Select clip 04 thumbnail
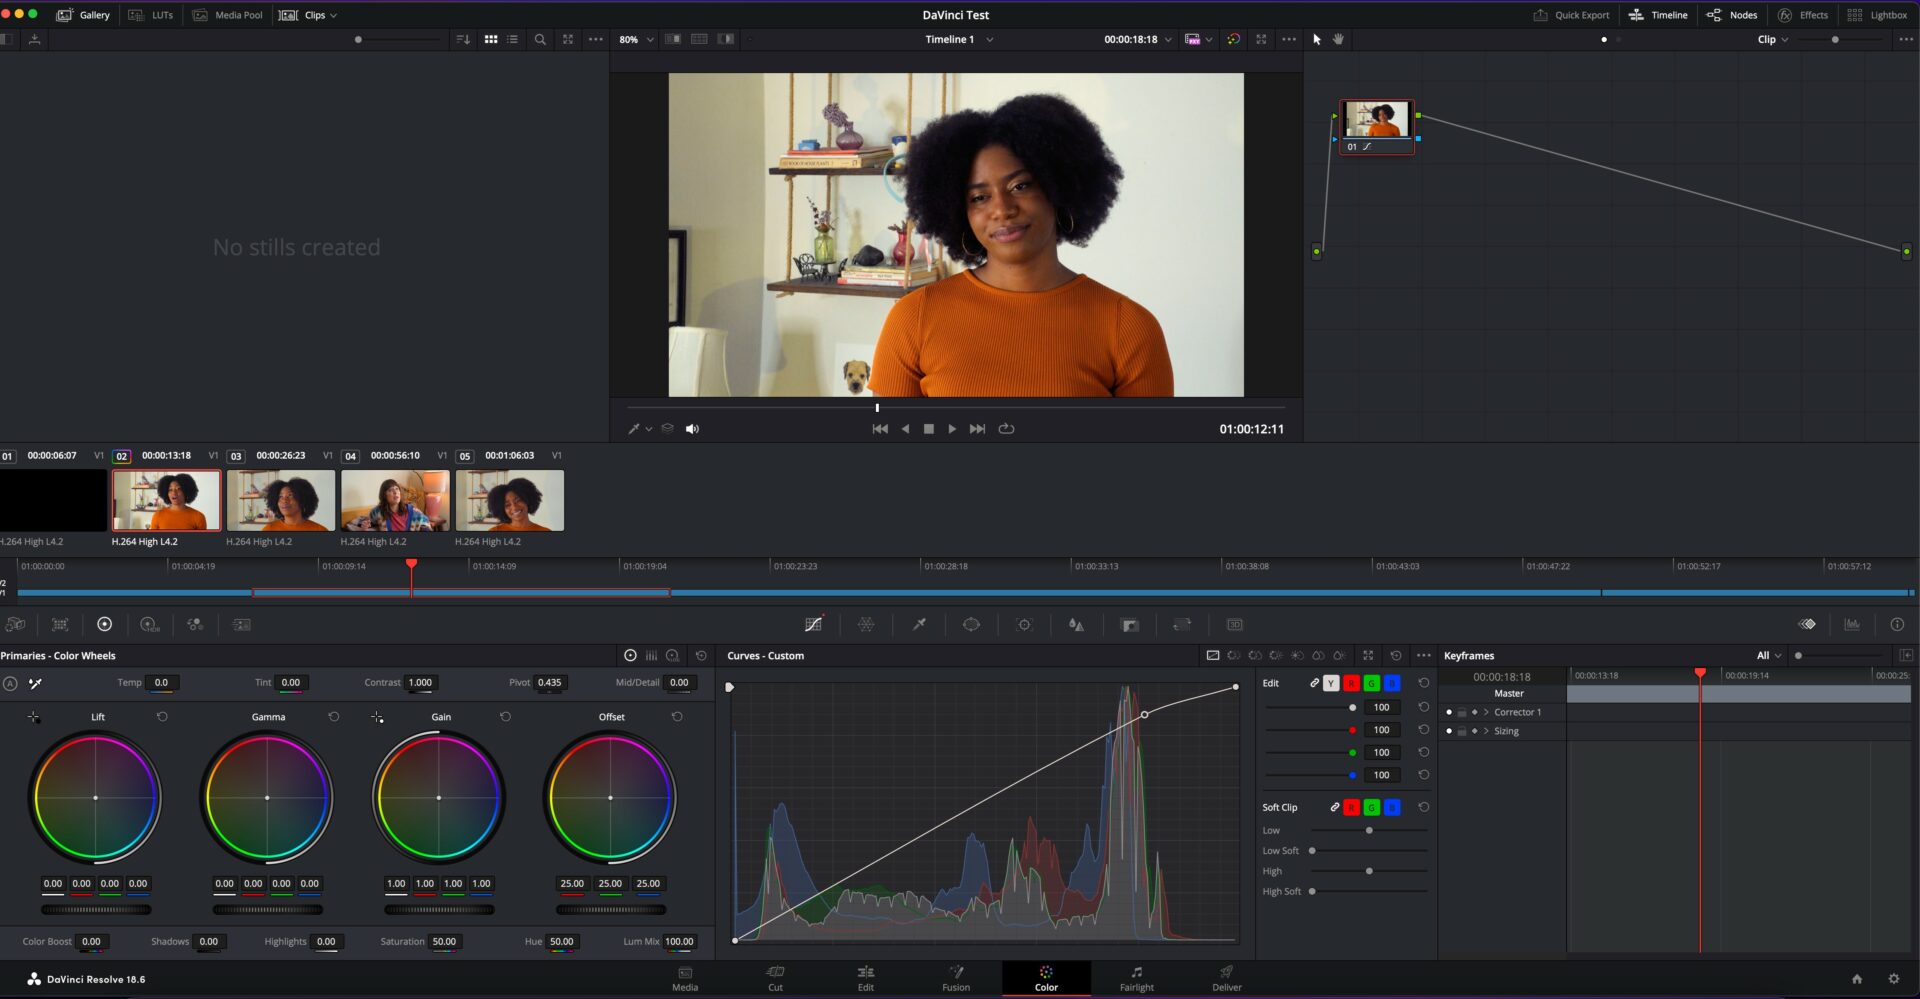Image resolution: width=1920 pixels, height=999 pixels. click(395, 501)
